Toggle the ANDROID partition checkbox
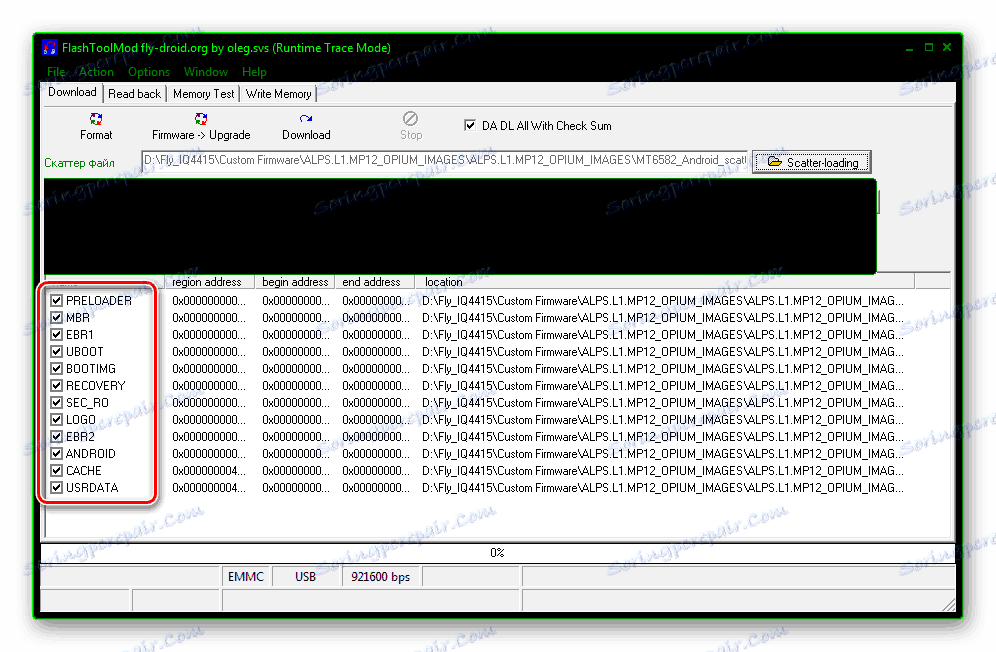 click(57, 454)
